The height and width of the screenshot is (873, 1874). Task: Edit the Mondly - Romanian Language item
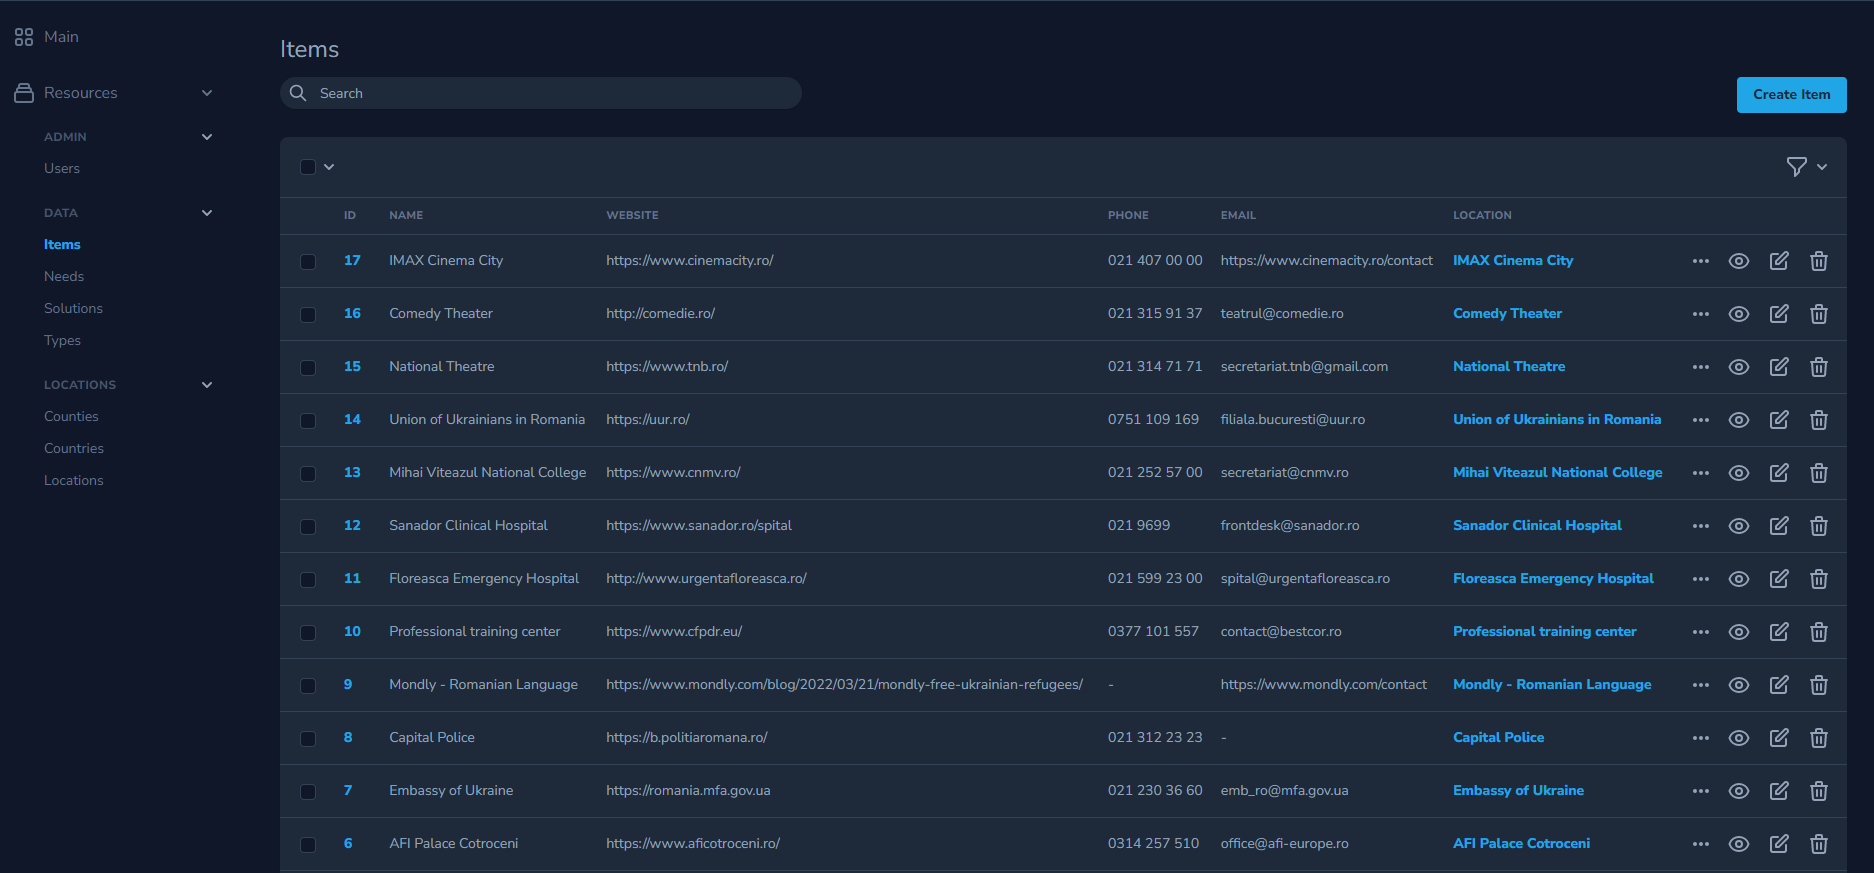pos(1779,685)
